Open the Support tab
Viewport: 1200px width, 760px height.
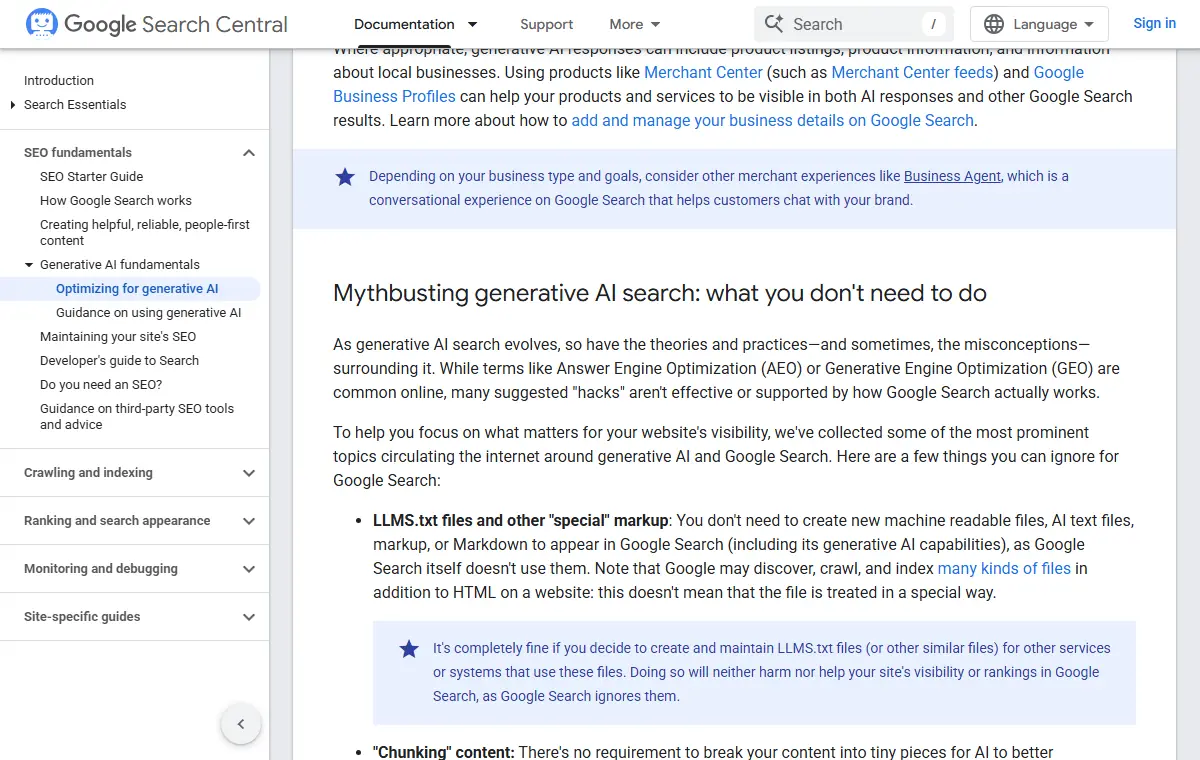point(547,24)
